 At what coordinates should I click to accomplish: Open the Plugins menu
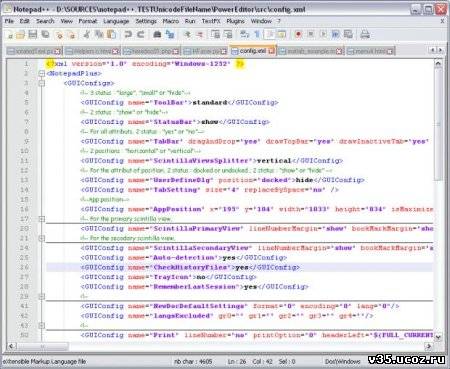(x=235, y=21)
